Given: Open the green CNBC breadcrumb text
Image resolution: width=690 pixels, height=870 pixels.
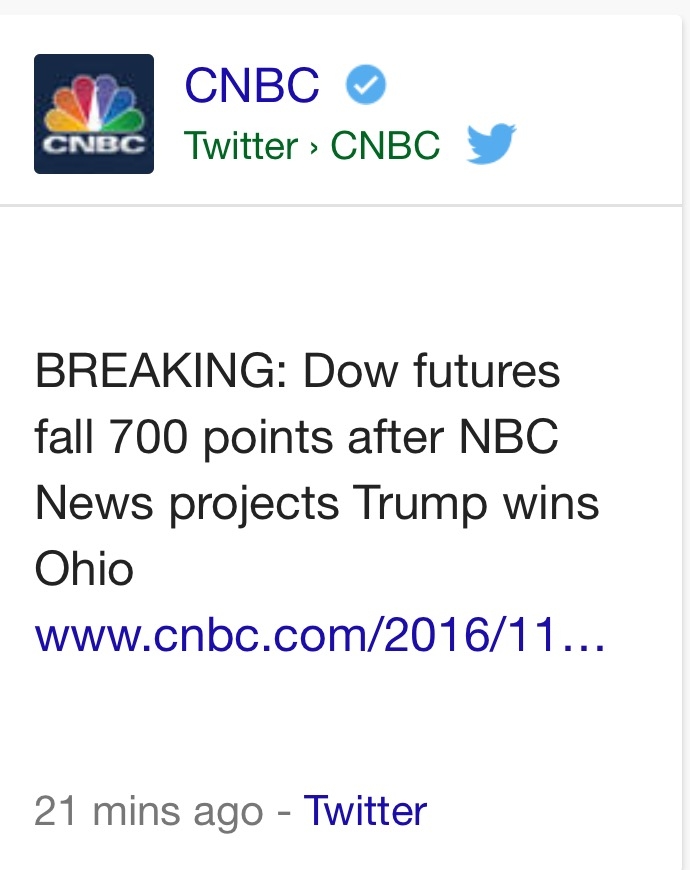Looking at the screenshot, I should pyautogui.click(x=385, y=145).
